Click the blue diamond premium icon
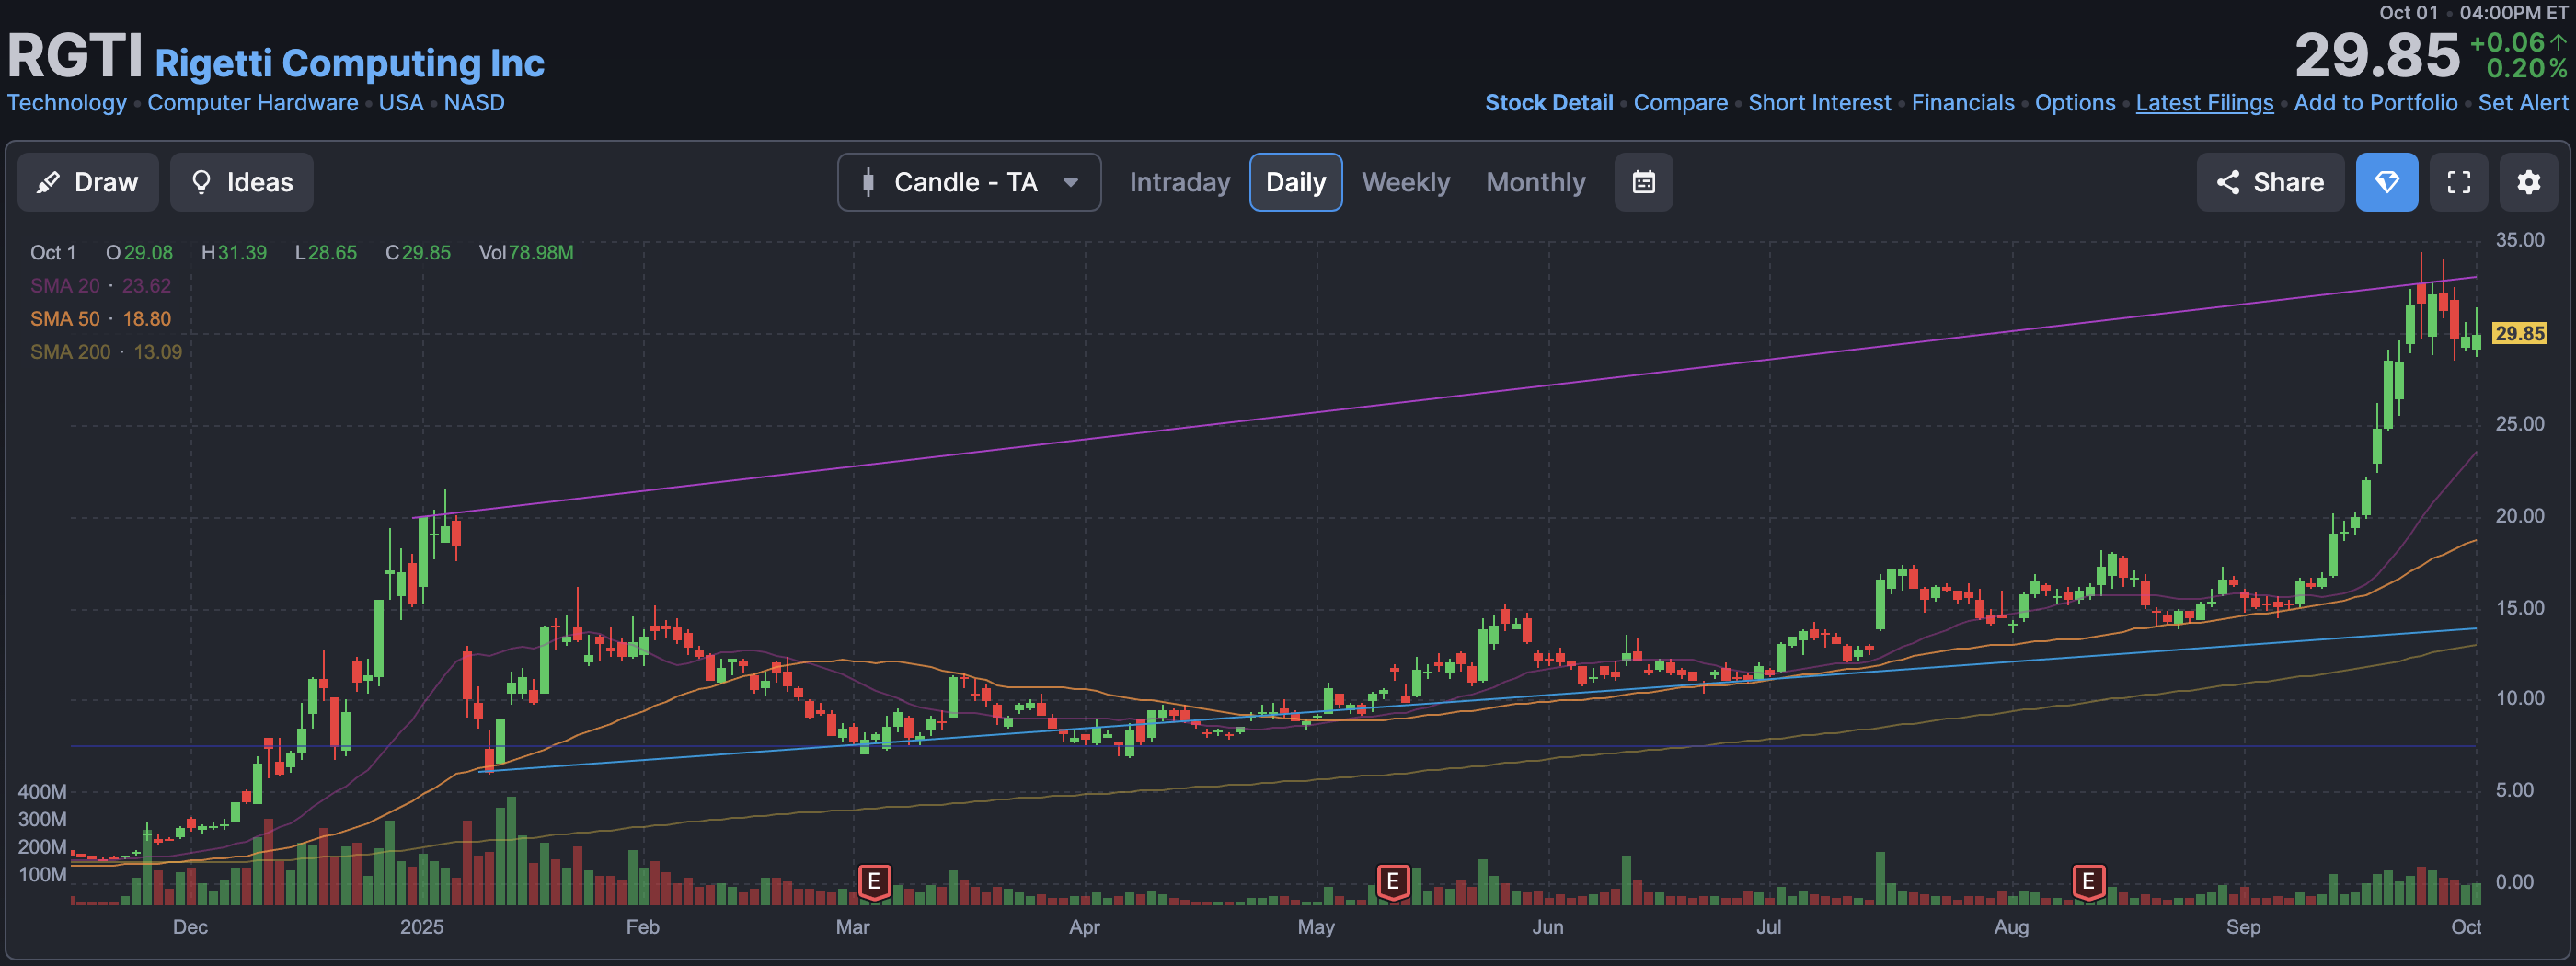The height and width of the screenshot is (966, 2576). pyautogui.click(x=2387, y=182)
